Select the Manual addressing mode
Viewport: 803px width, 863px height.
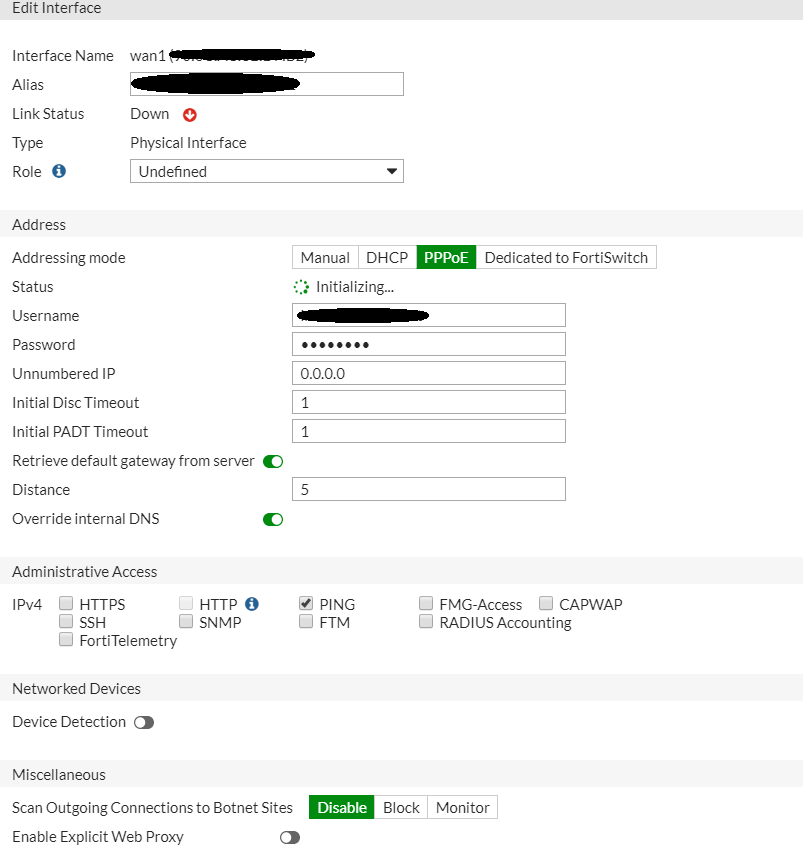click(x=325, y=258)
